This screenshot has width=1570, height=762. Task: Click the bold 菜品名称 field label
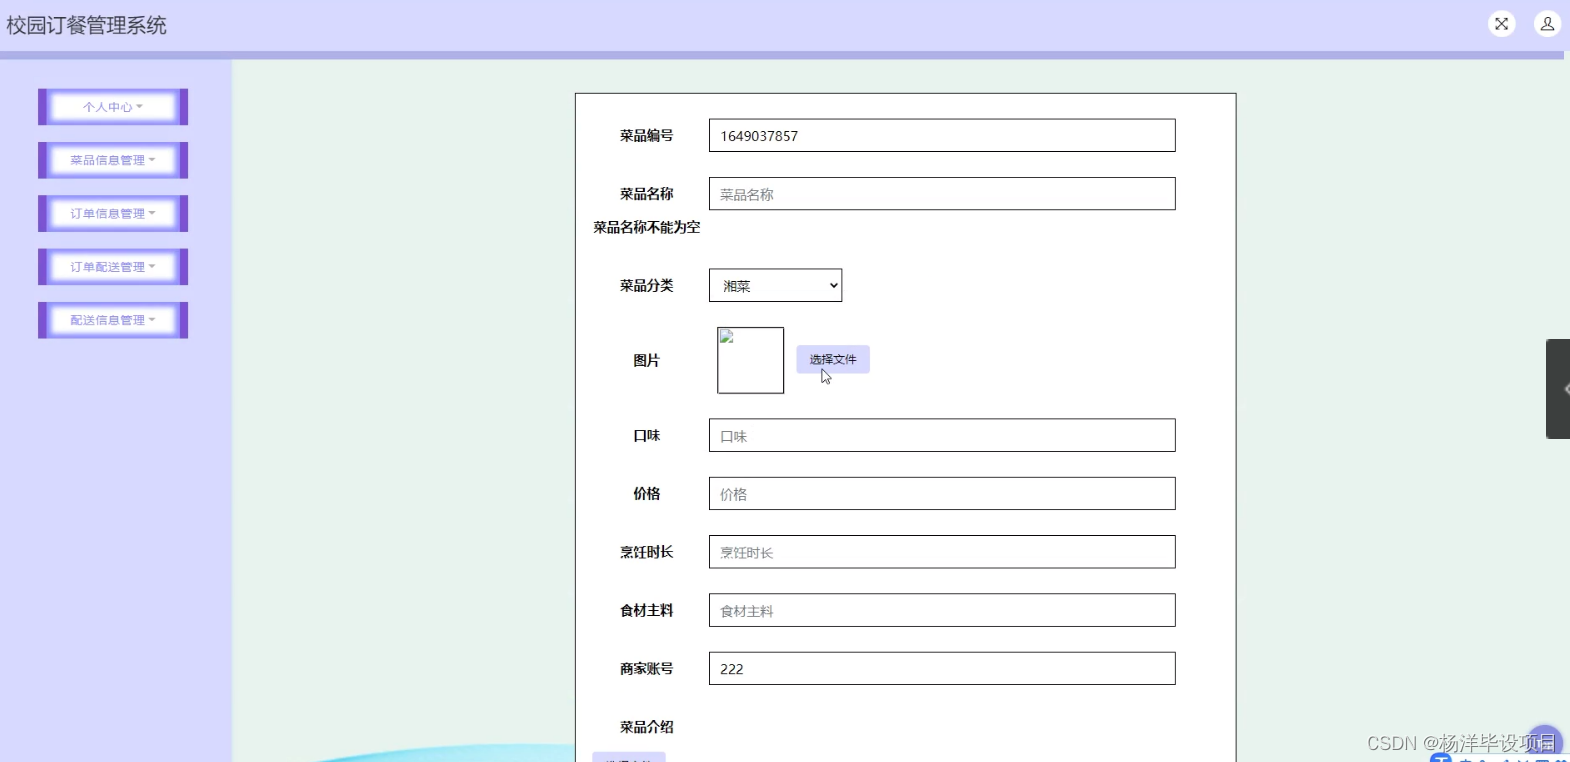[x=647, y=194]
